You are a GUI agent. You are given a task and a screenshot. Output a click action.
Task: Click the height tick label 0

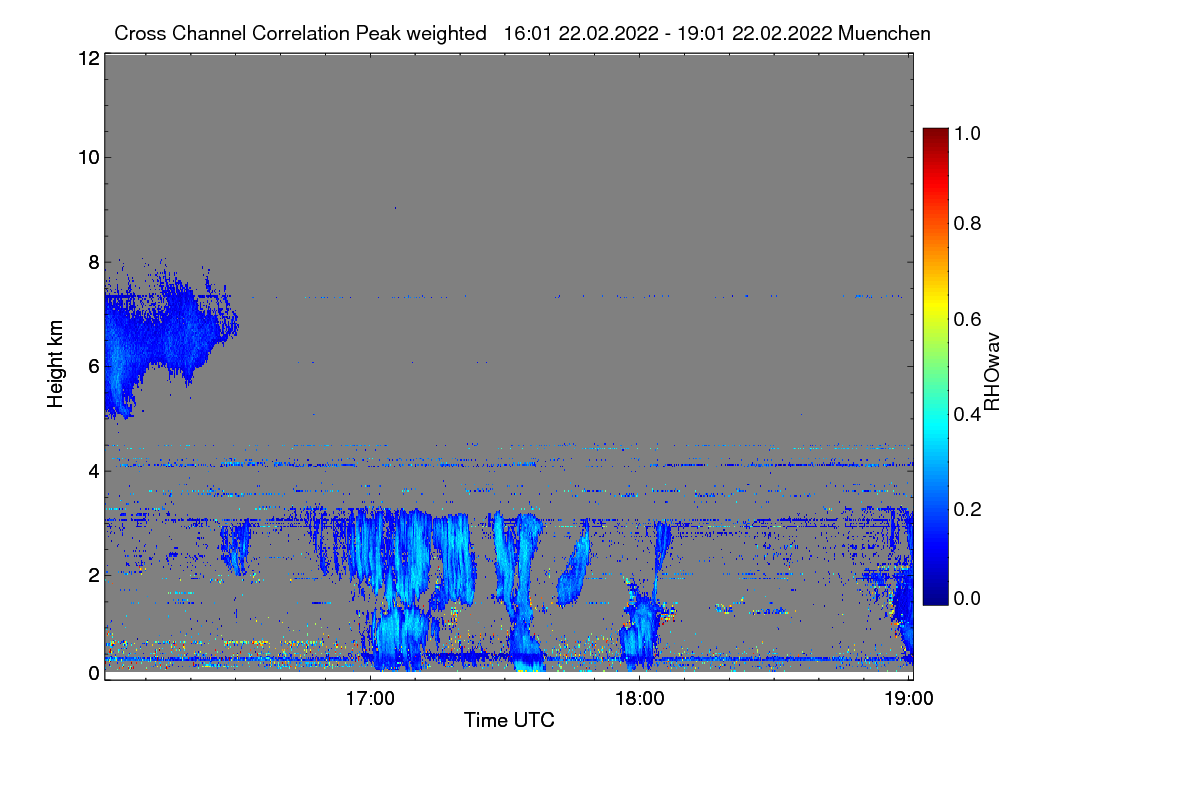pos(92,673)
